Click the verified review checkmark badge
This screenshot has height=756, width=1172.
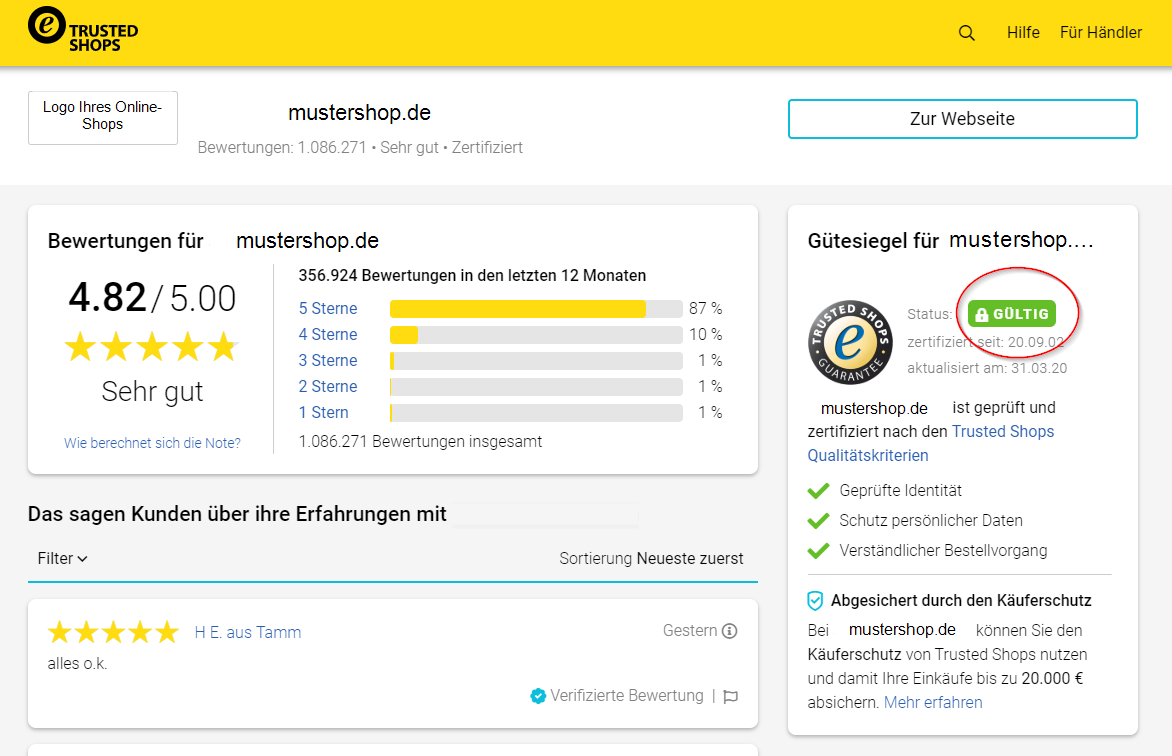point(537,696)
